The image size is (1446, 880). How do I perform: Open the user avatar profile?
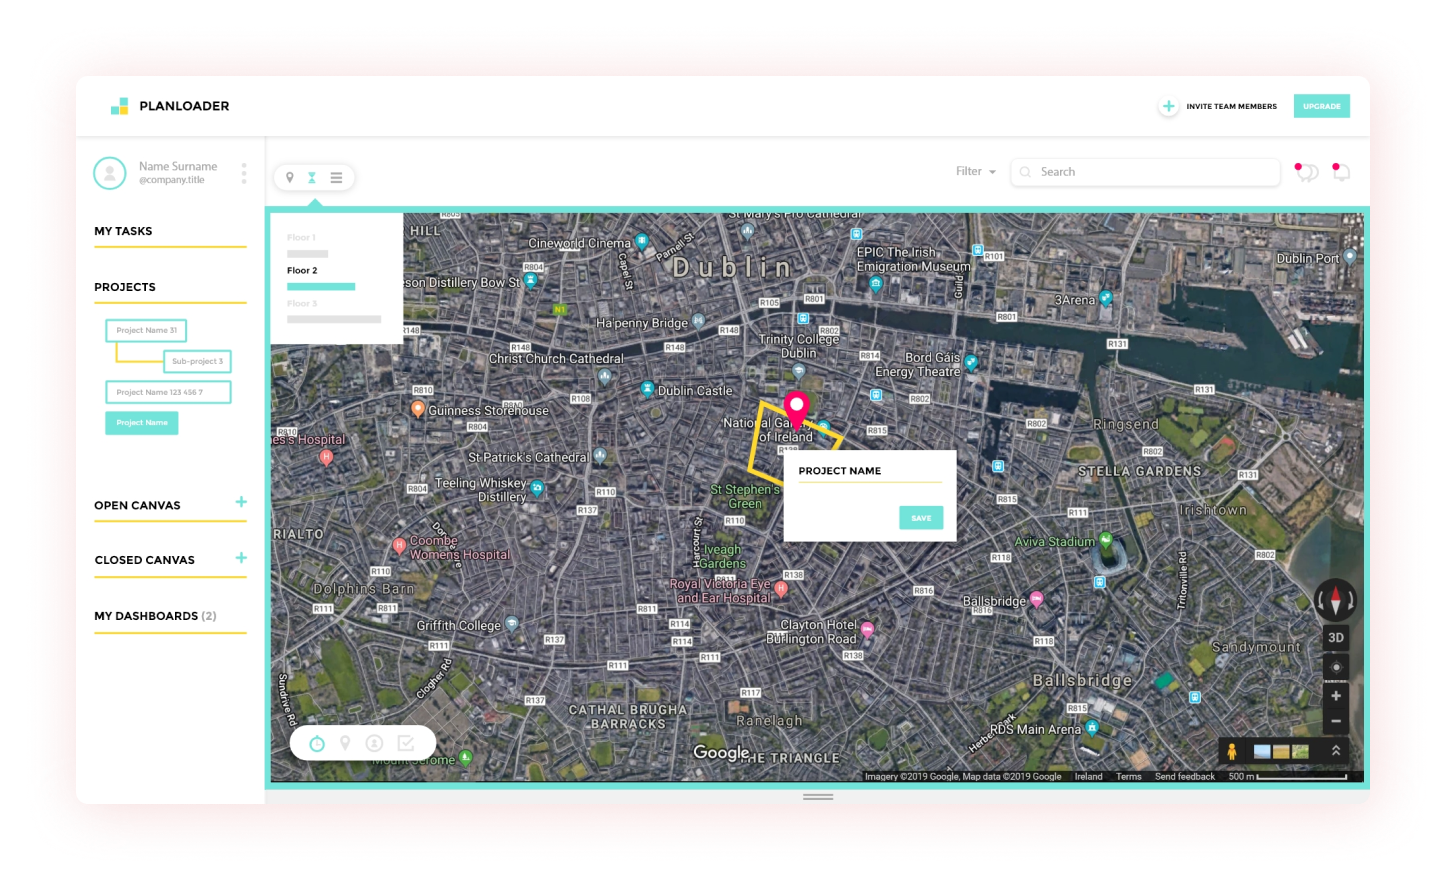click(110, 173)
